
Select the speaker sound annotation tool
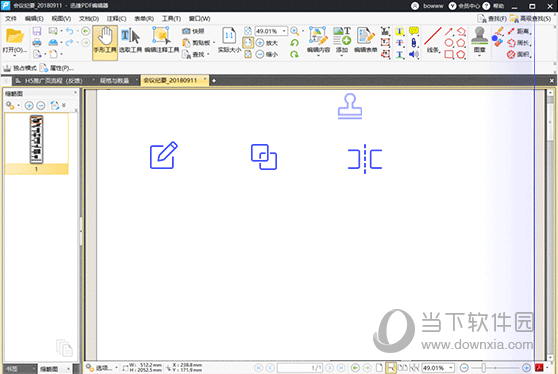tap(414, 54)
